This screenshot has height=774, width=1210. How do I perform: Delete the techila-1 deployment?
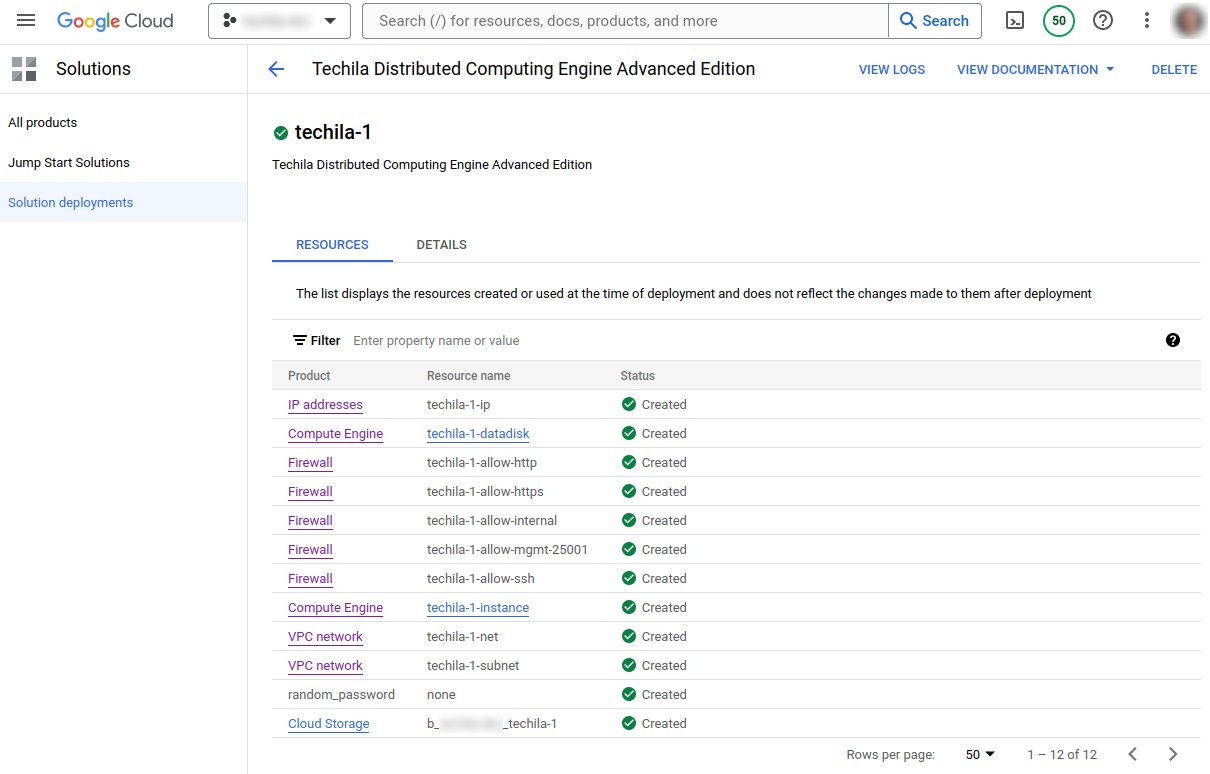(1174, 70)
